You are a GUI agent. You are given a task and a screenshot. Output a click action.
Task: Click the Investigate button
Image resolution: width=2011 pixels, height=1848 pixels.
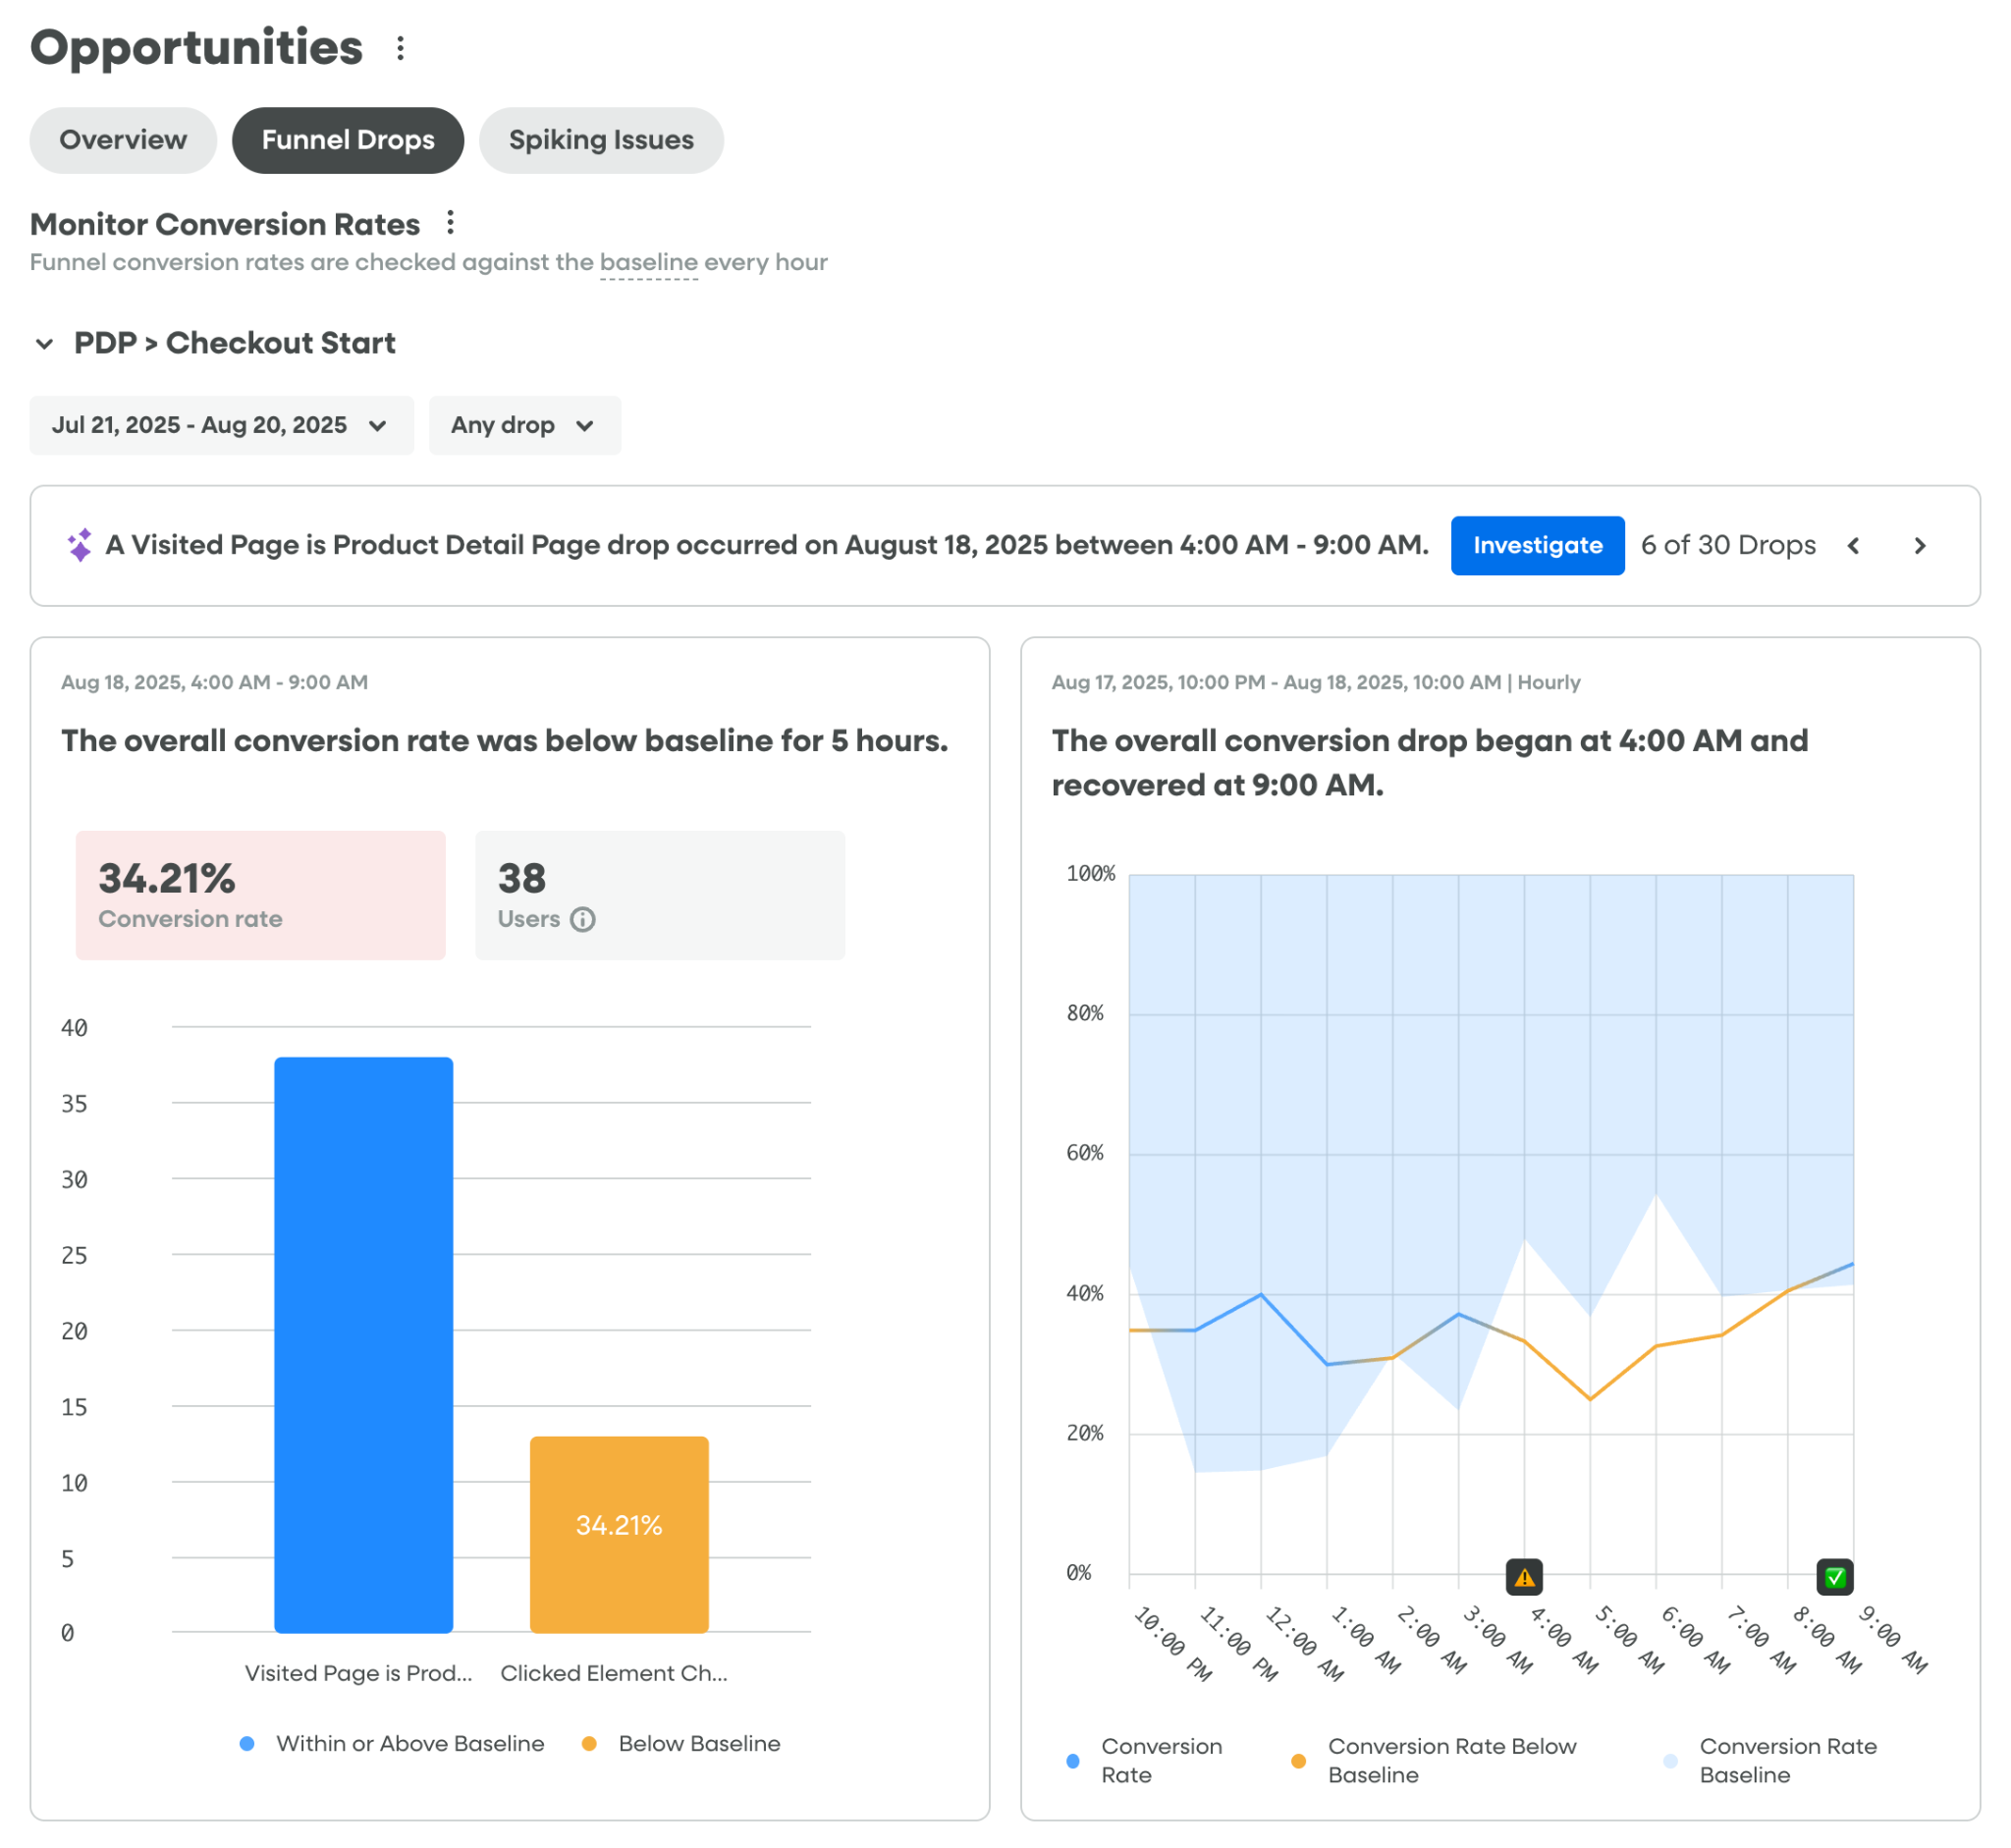(1537, 546)
